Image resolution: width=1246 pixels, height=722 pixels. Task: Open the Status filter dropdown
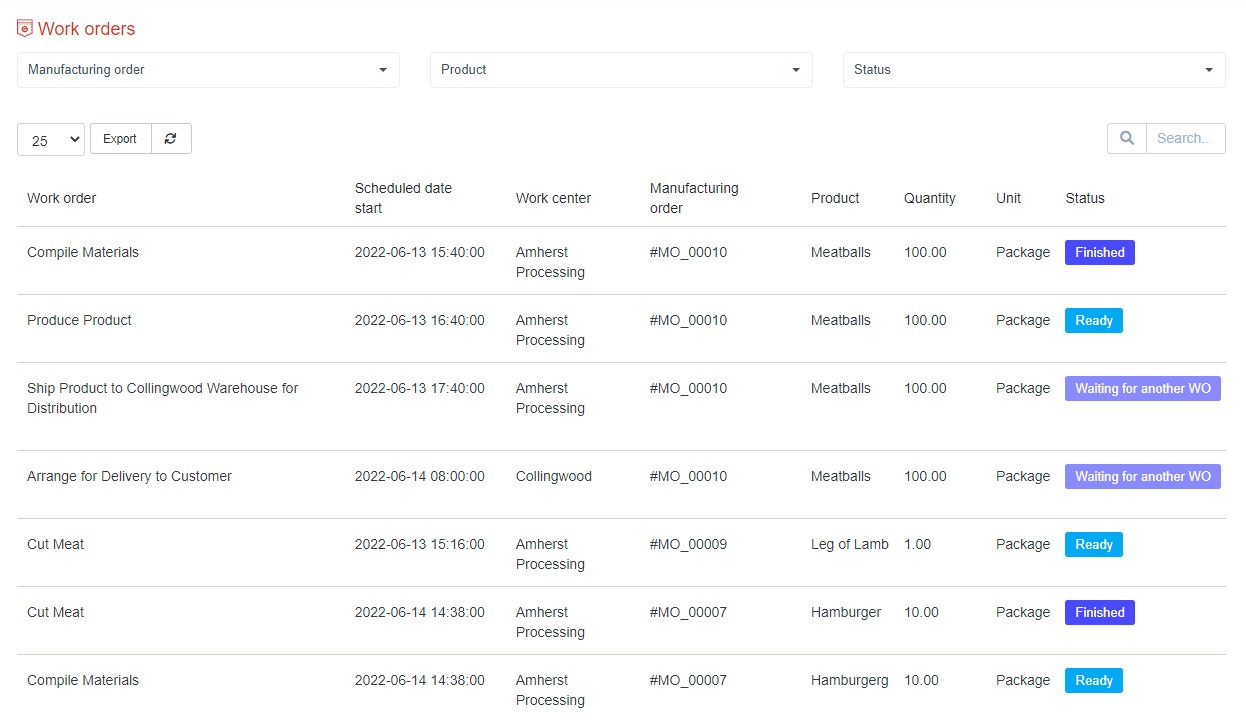click(1034, 70)
